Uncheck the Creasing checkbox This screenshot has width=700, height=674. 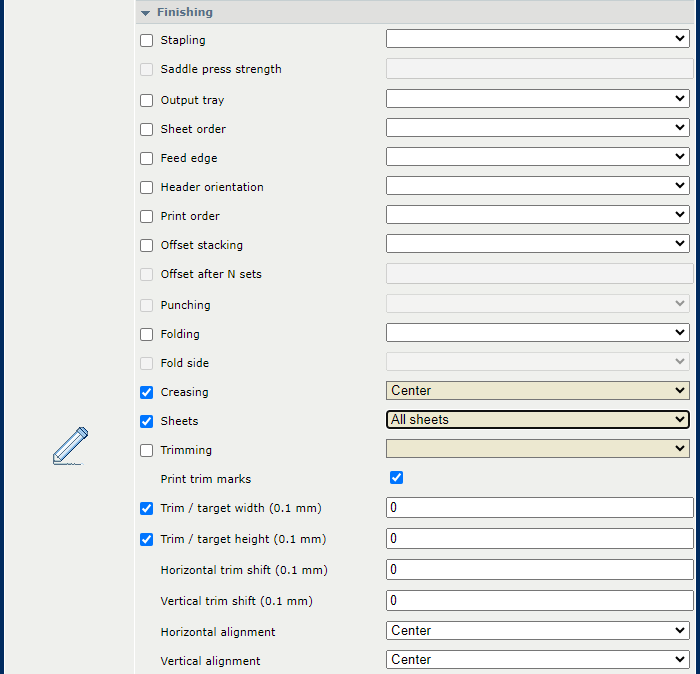(146, 392)
